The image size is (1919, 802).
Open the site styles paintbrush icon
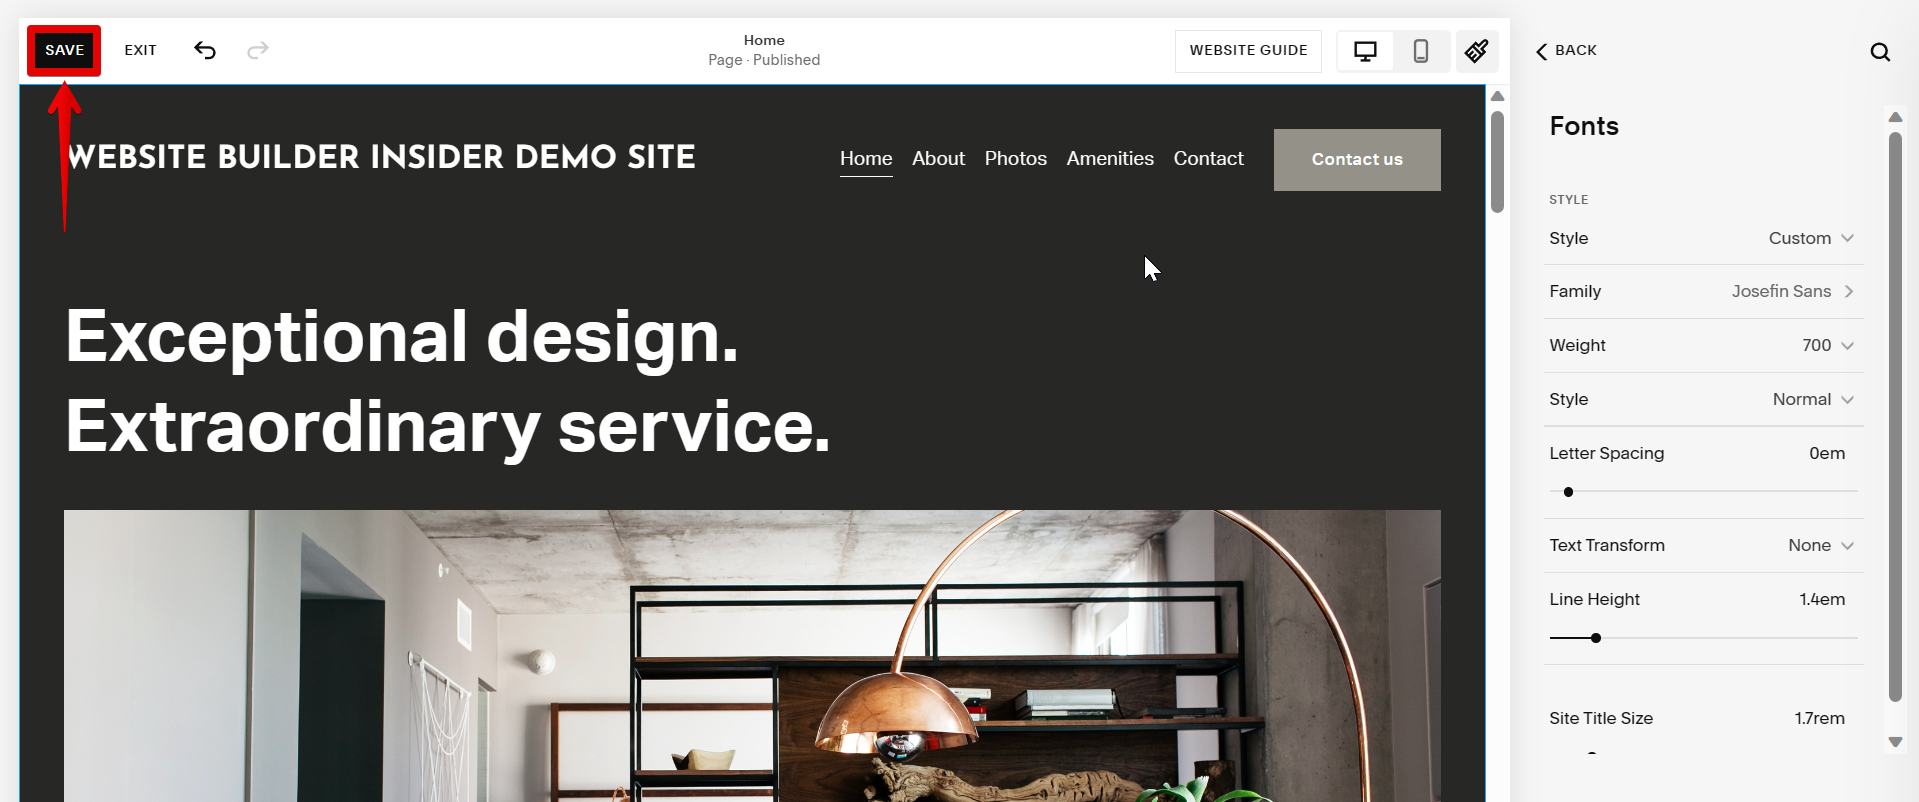point(1477,51)
